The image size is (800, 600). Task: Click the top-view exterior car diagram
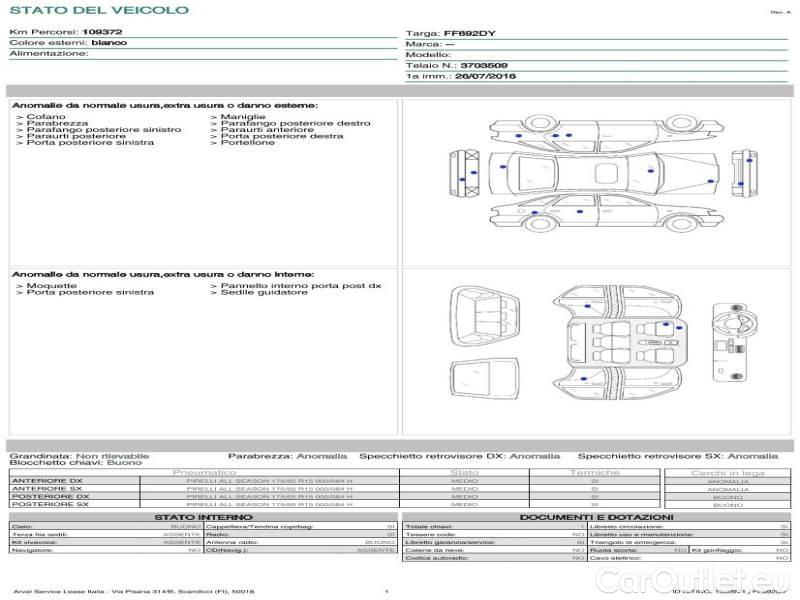coord(603,172)
